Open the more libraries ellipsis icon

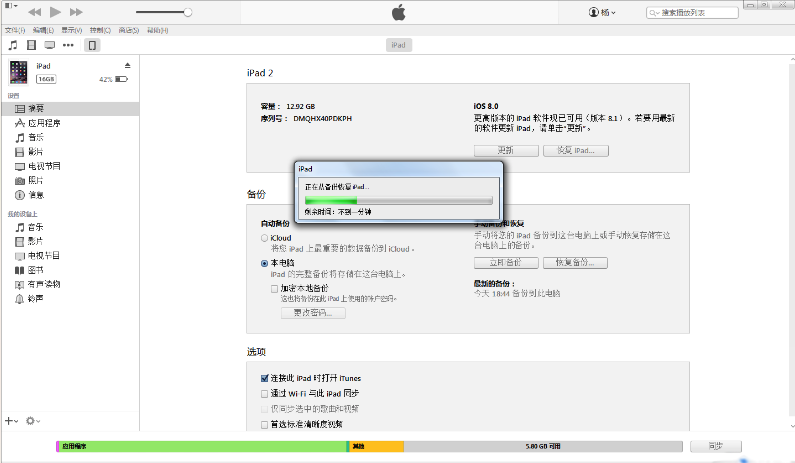coord(68,45)
